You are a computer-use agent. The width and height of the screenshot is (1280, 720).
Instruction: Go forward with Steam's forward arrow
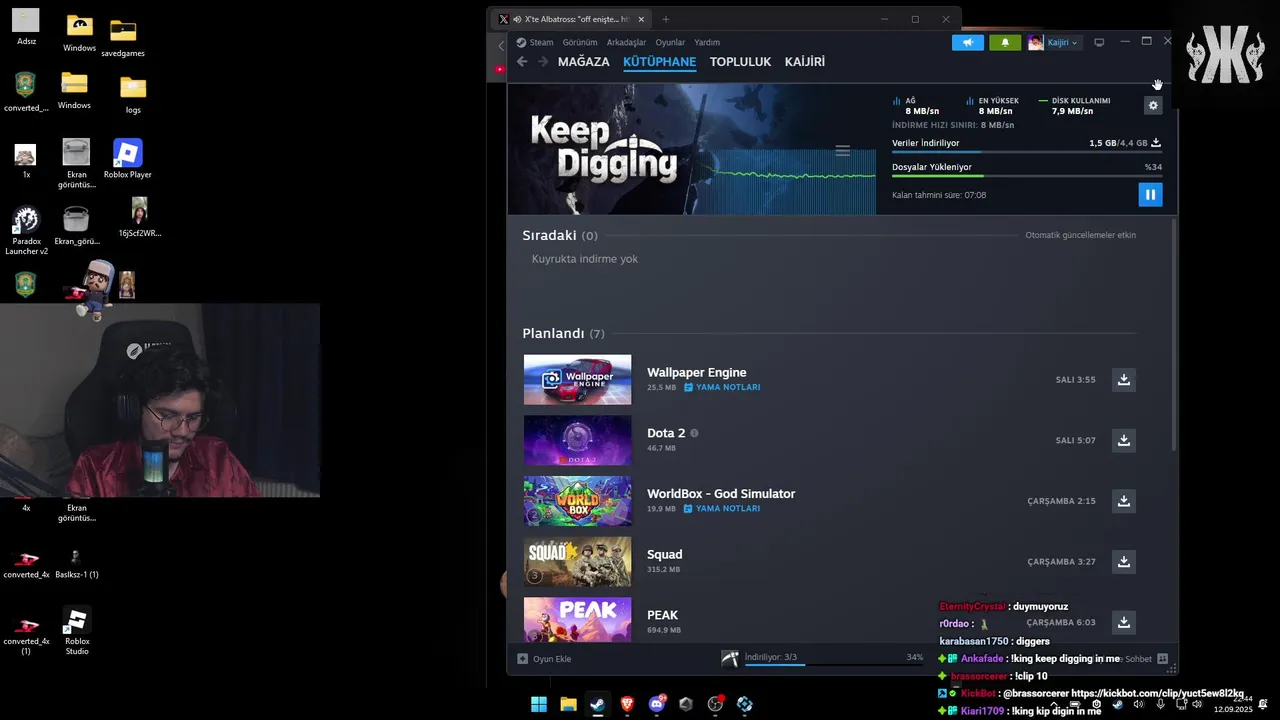pyautogui.click(x=543, y=62)
